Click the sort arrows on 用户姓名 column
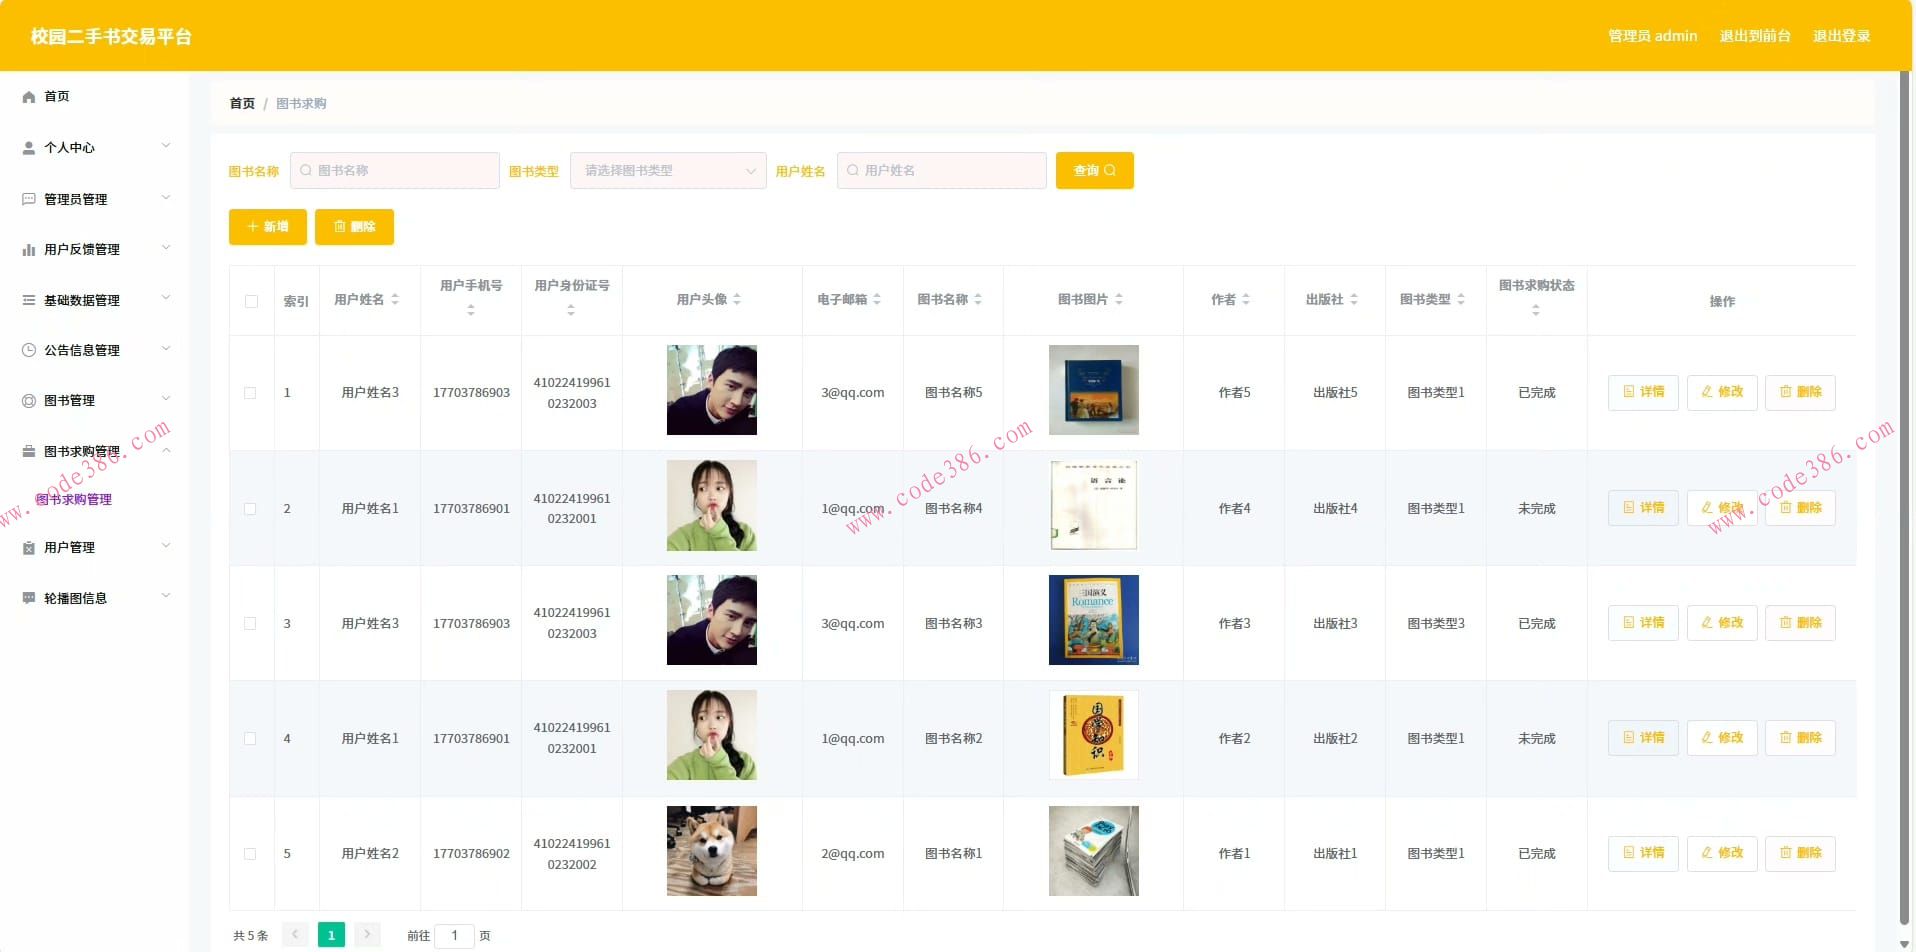The height and width of the screenshot is (952, 1916). tap(395, 300)
